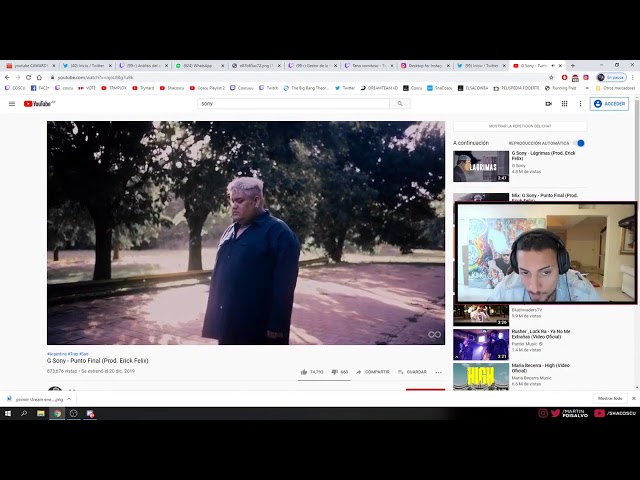The image size is (640, 480).
Task: Open a new browser tab
Action: pyautogui.click(x=573, y=65)
